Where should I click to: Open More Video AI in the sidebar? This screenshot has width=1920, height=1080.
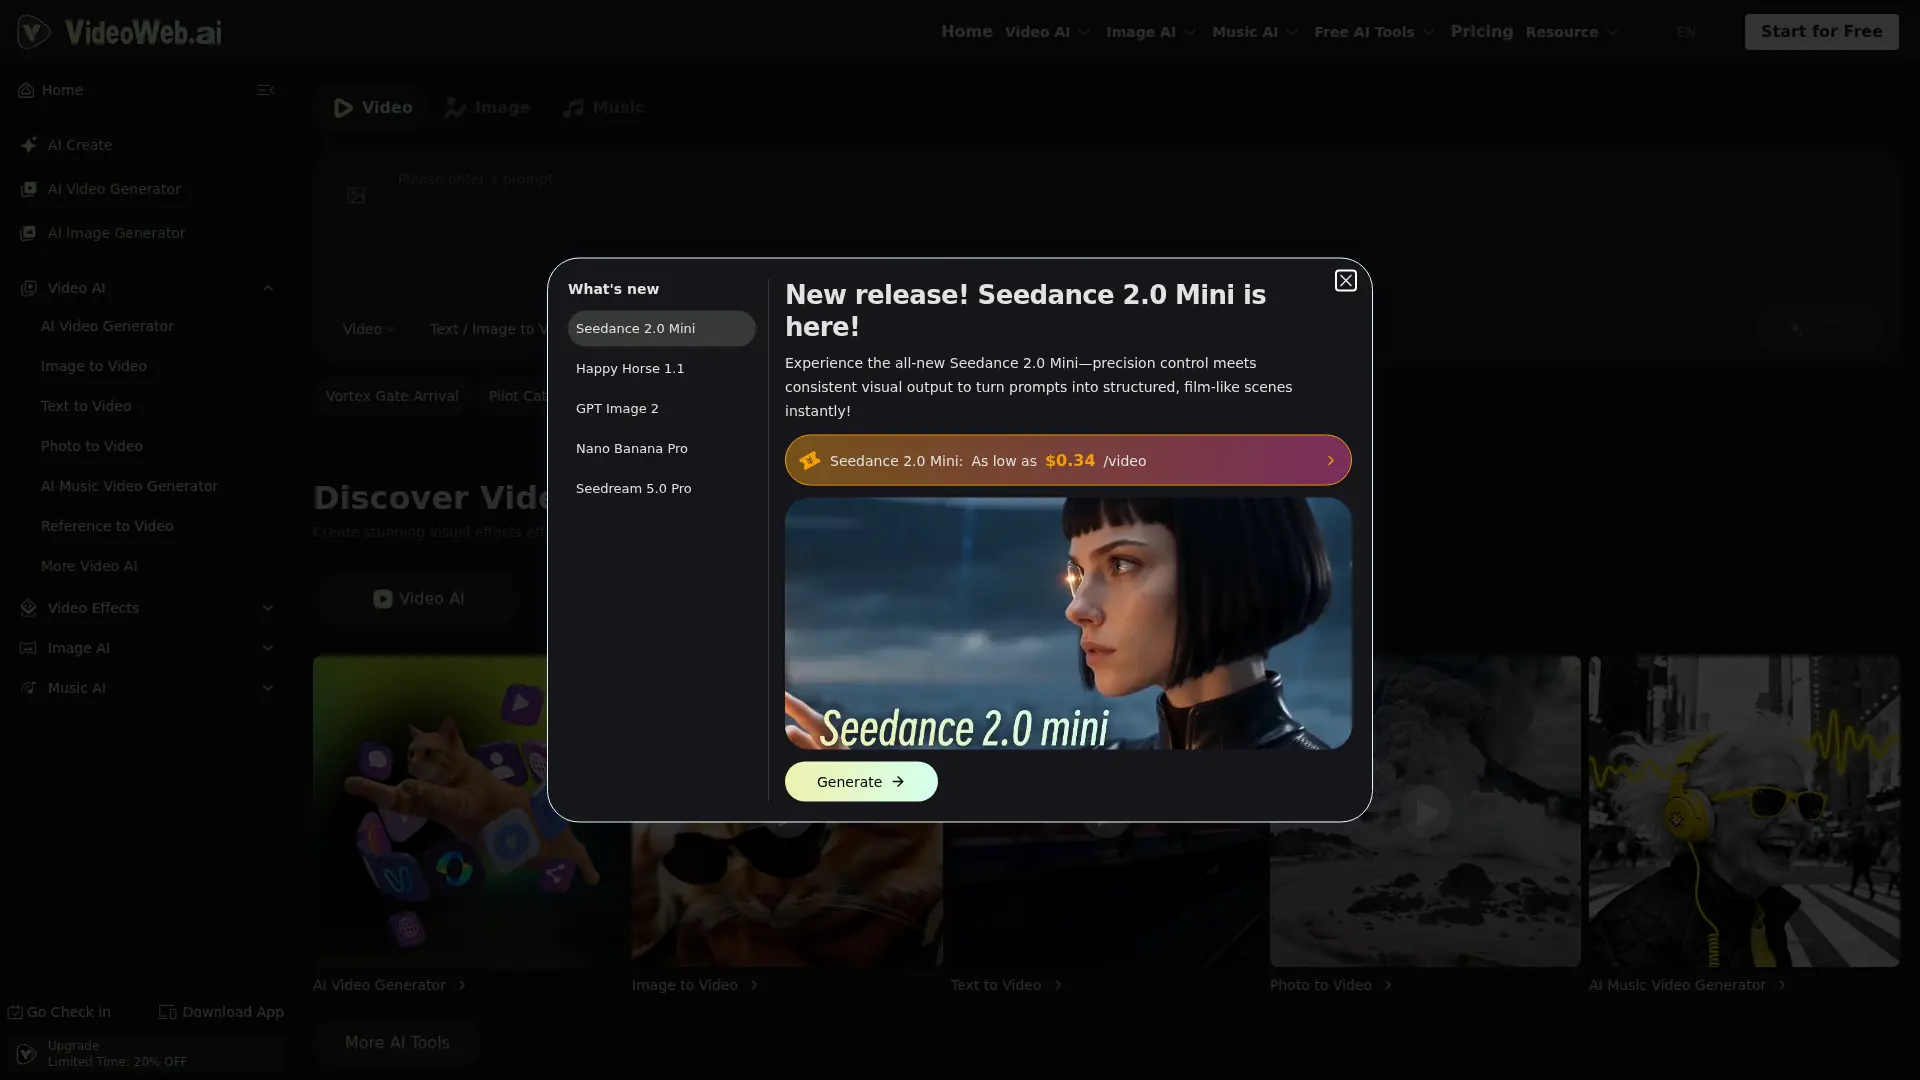89,566
